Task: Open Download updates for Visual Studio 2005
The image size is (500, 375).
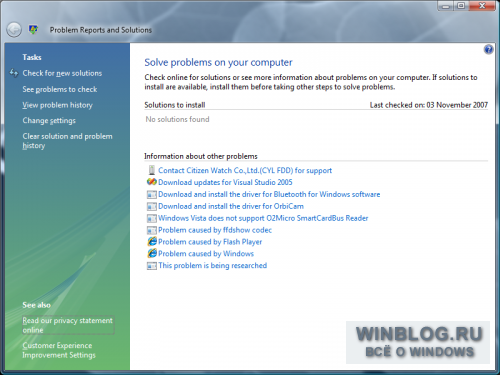Action: tap(225, 182)
